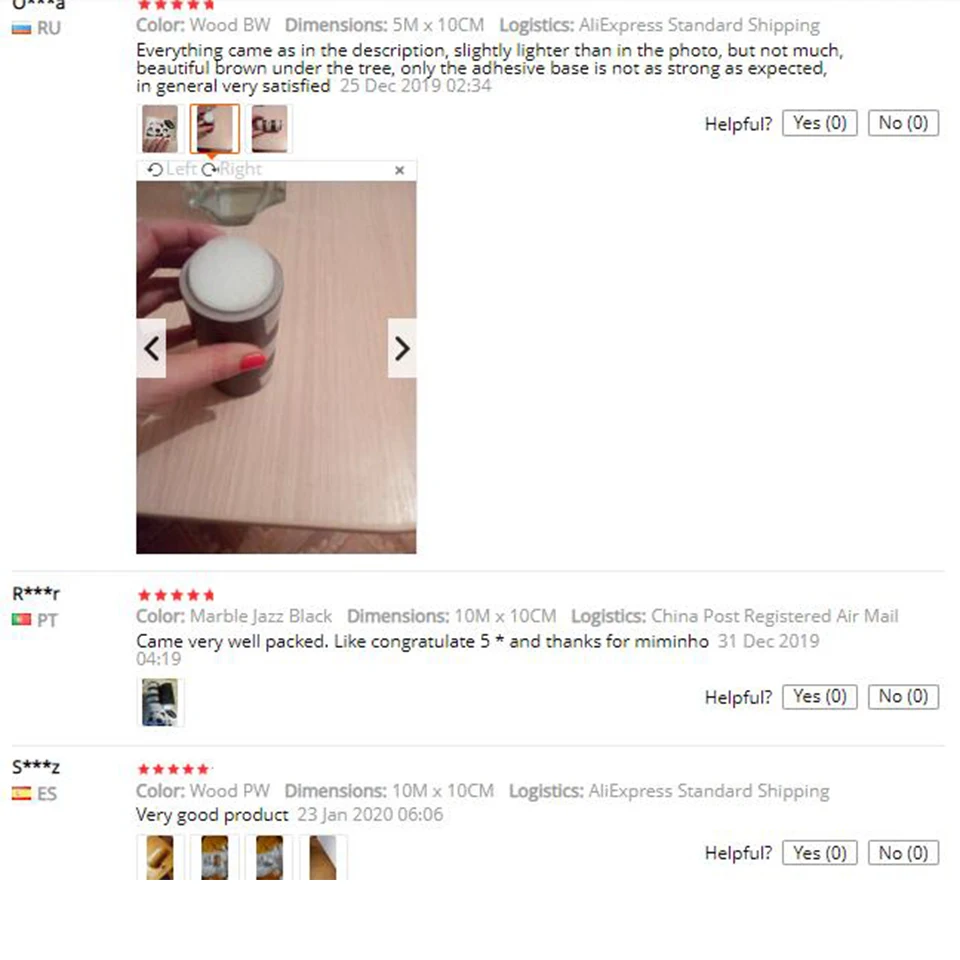Vote No on the Wood BW review
Image resolution: width=960 pixels, height=960 pixels.
pos(903,123)
